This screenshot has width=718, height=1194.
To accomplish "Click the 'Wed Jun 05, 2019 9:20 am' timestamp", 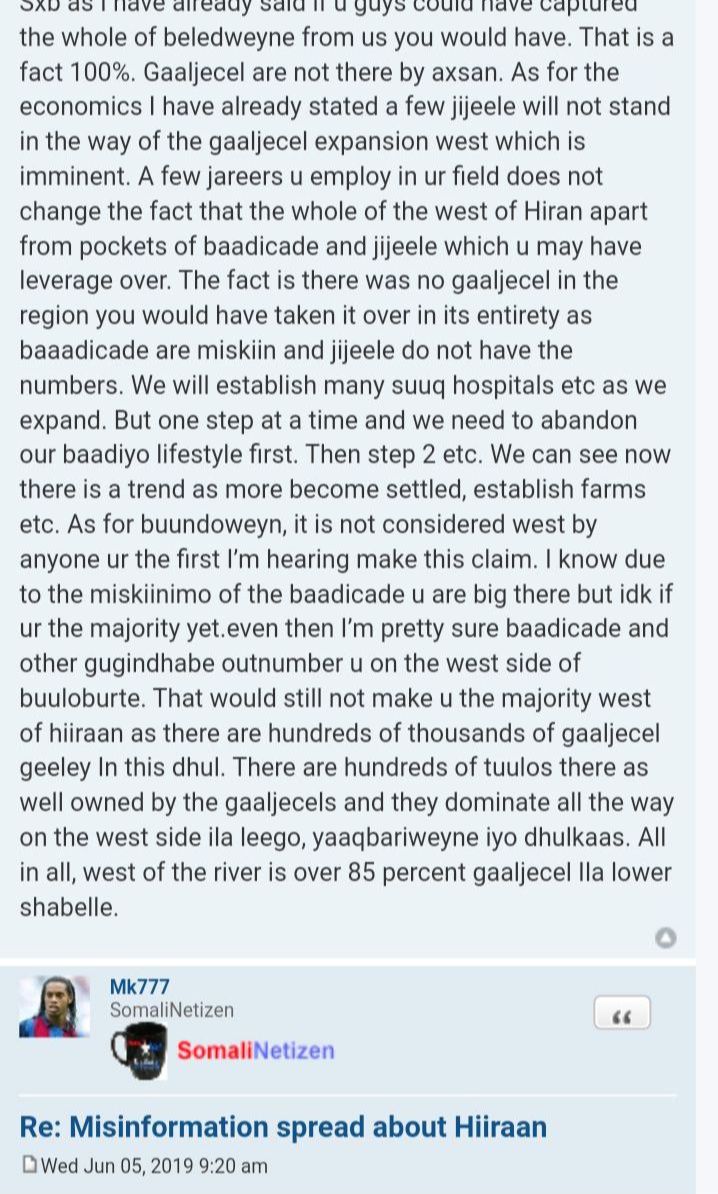I will point(155,1166).
